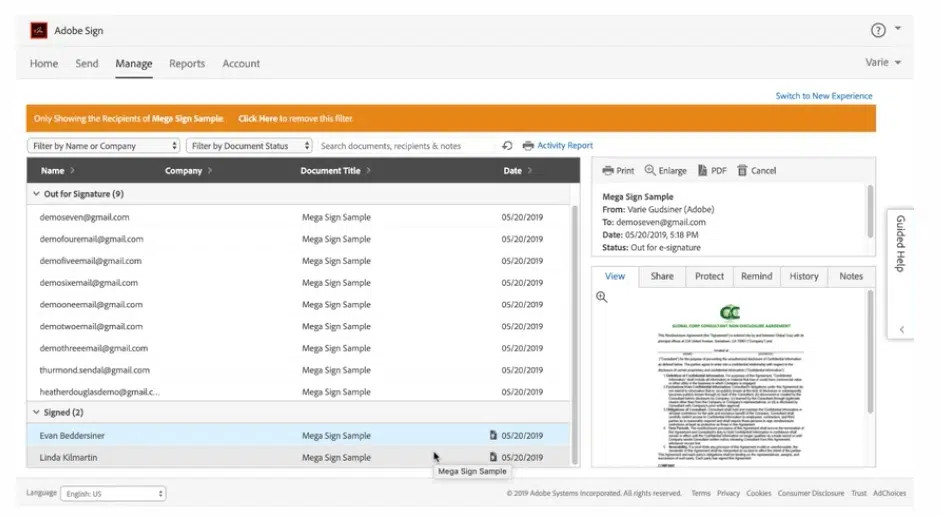Click the NDA document preview thumbnail

pos(730,384)
